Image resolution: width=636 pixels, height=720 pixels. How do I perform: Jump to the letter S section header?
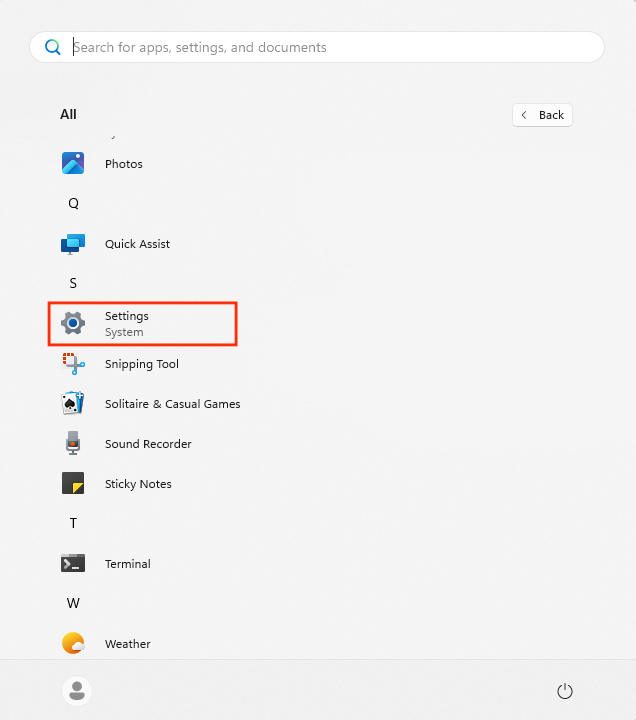point(73,283)
